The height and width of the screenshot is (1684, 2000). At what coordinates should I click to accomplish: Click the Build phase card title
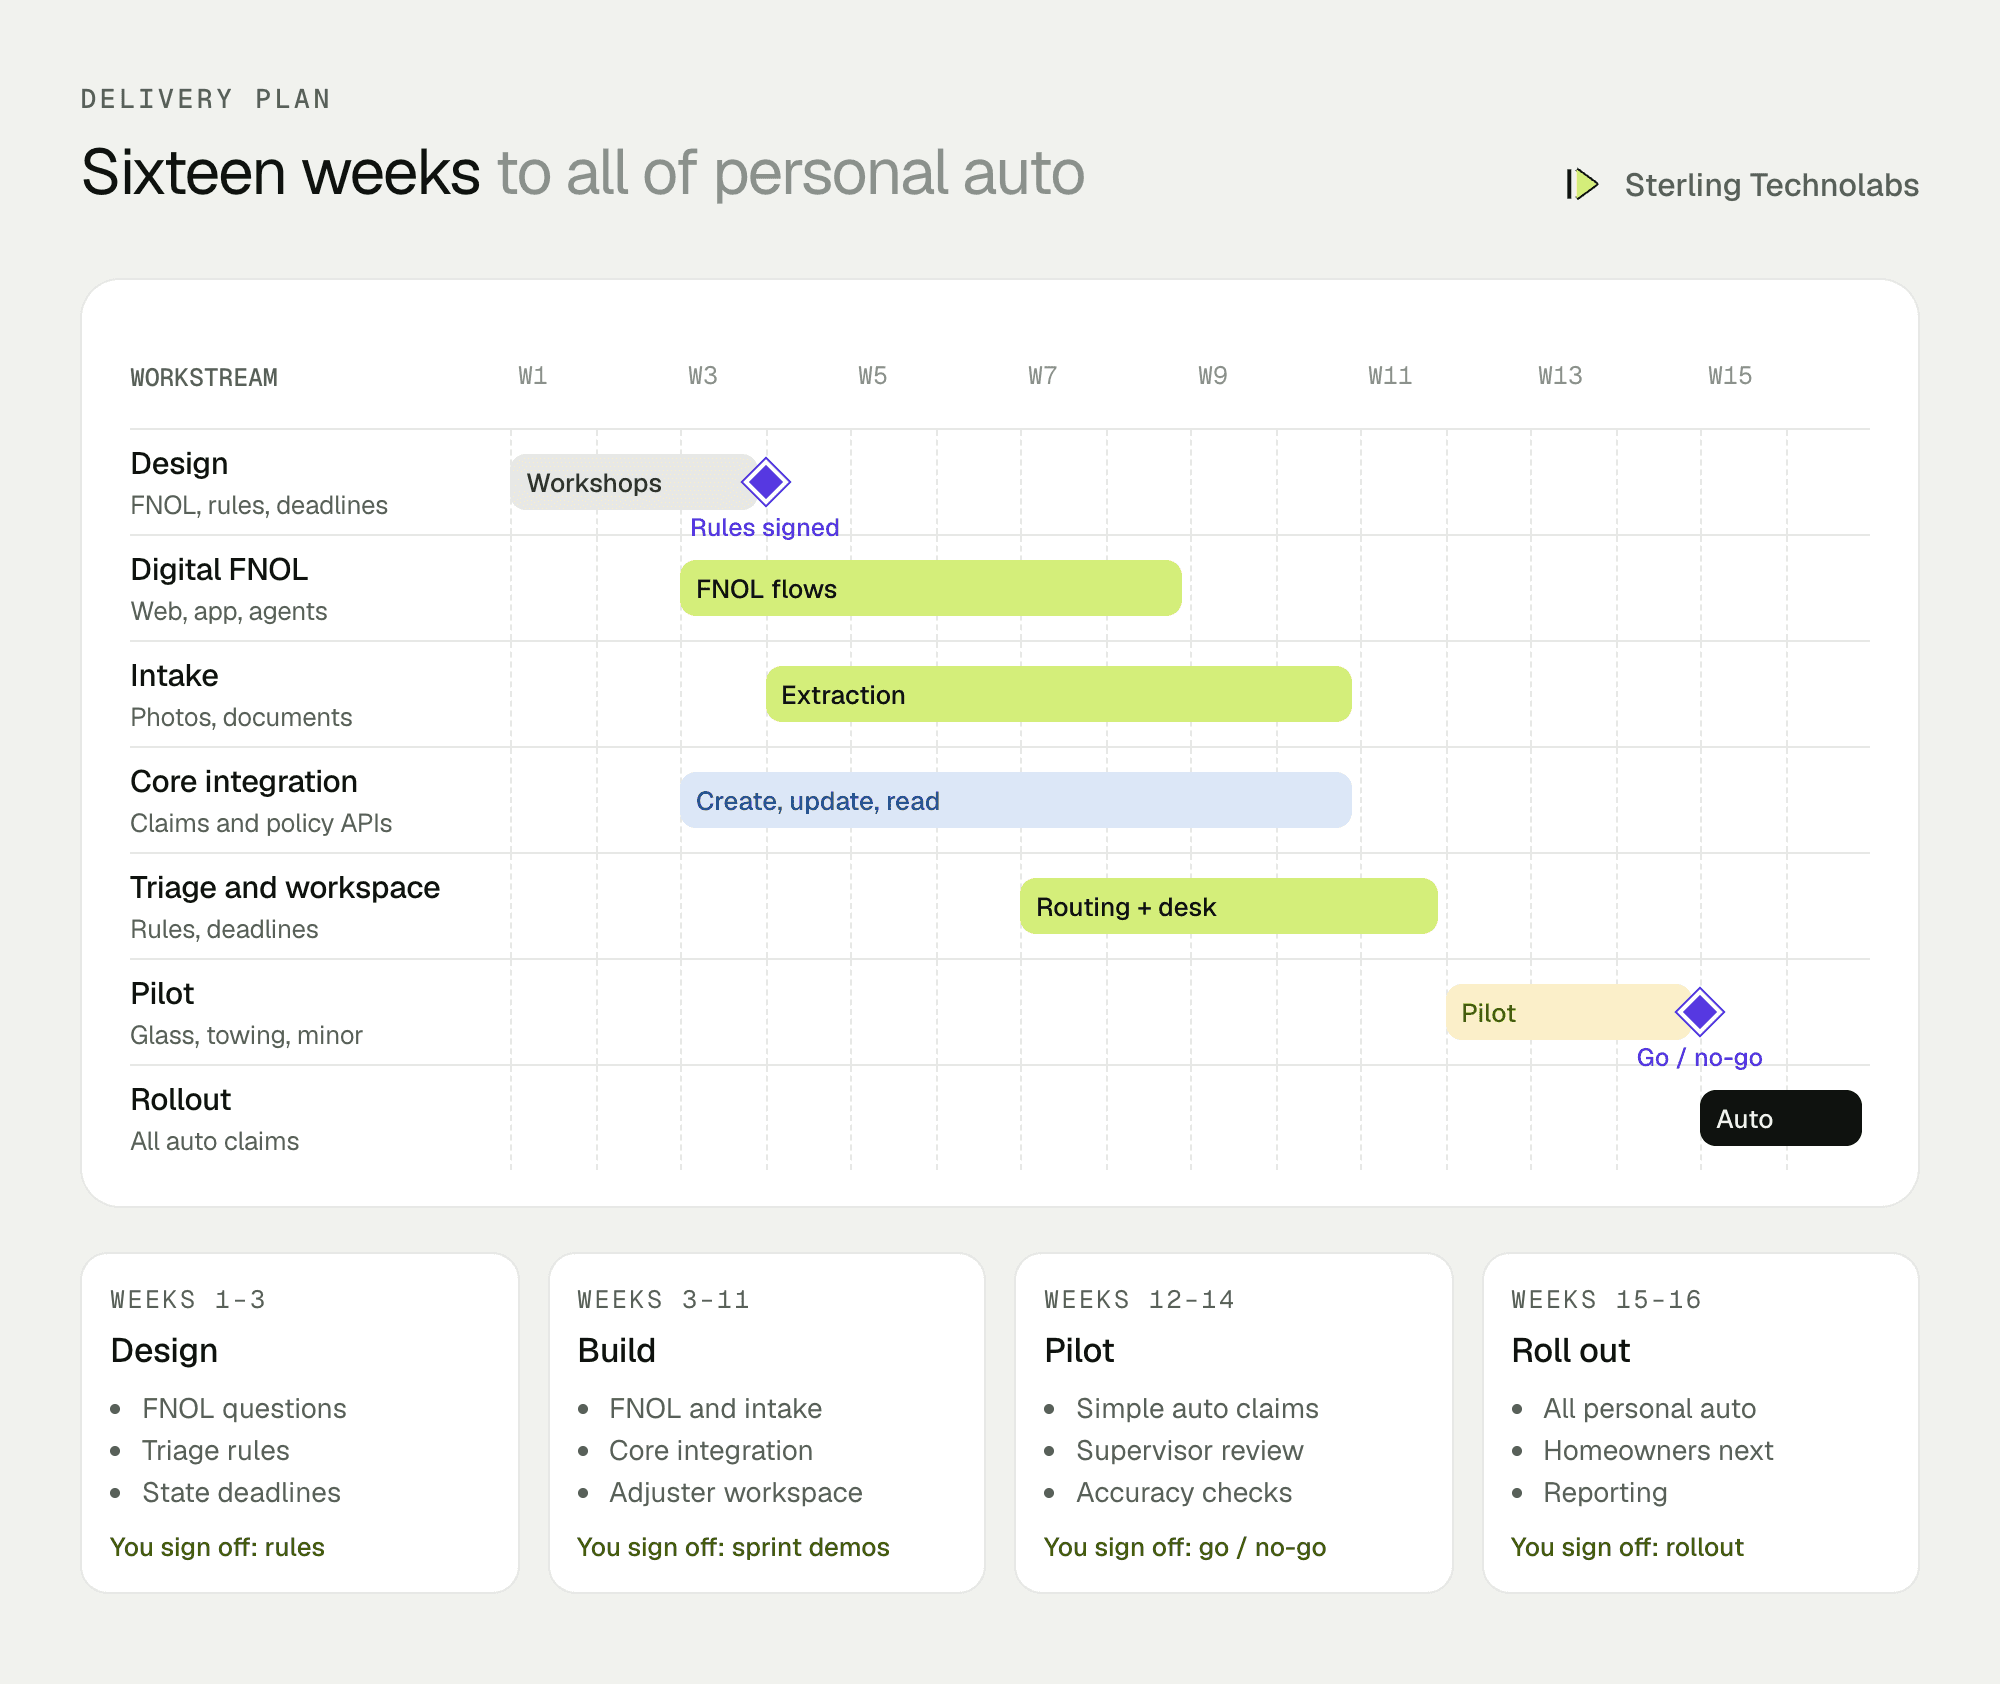pyautogui.click(x=617, y=1351)
